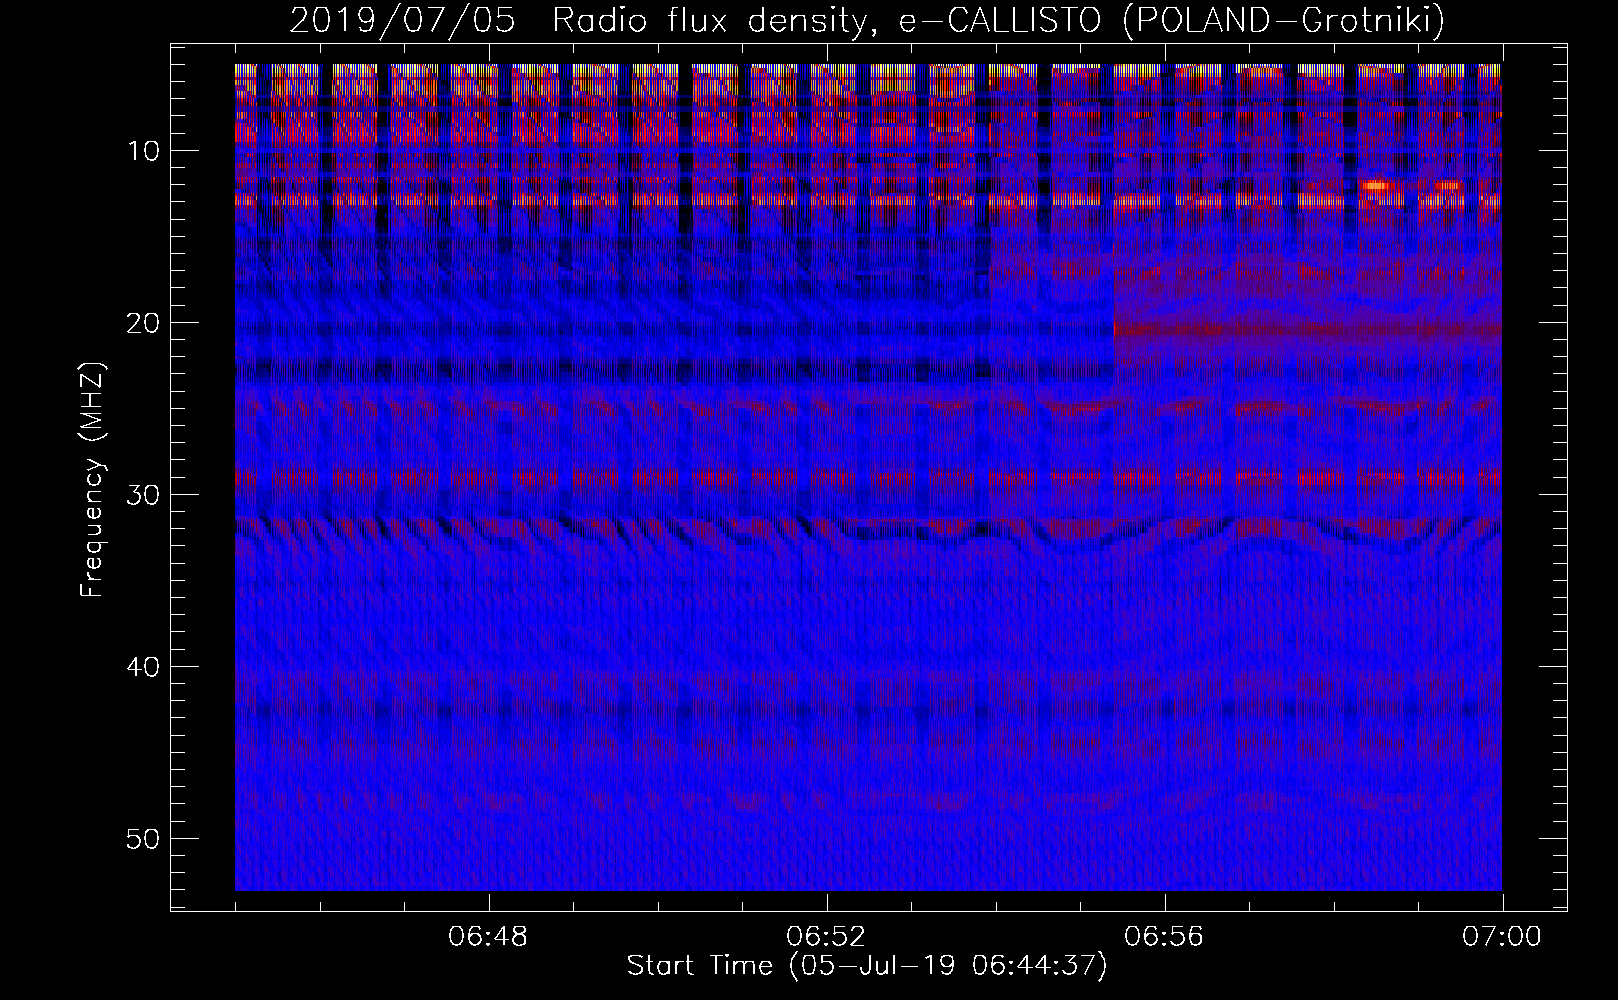Image resolution: width=1618 pixels, height=1000 pixels.
Task: Click the time tick label '06:56'
Action: pyautogui.click(x=1164, y=938)
